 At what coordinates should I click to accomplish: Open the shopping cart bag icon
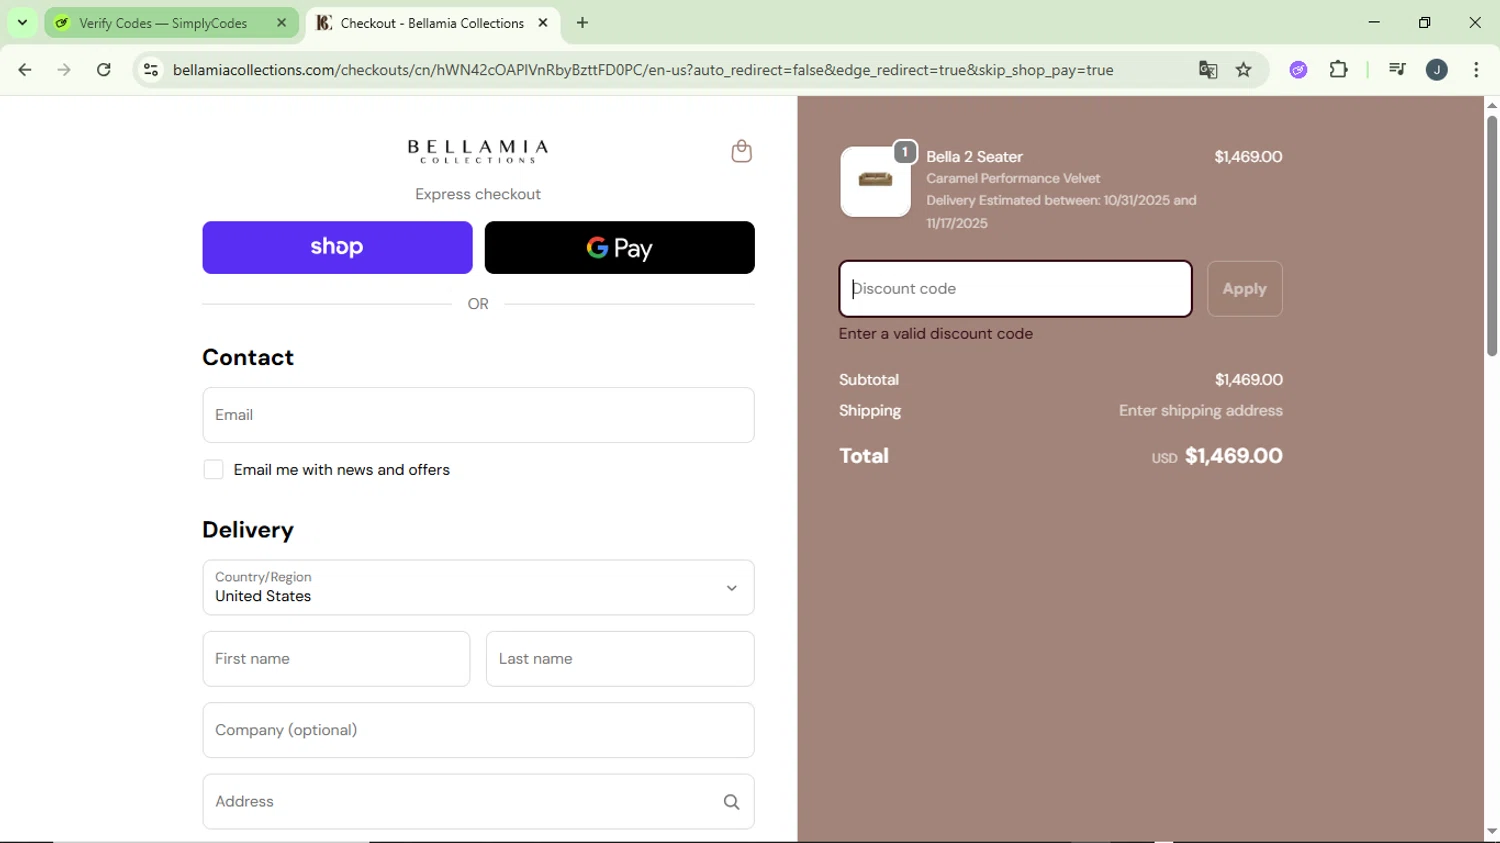point(741,151)
